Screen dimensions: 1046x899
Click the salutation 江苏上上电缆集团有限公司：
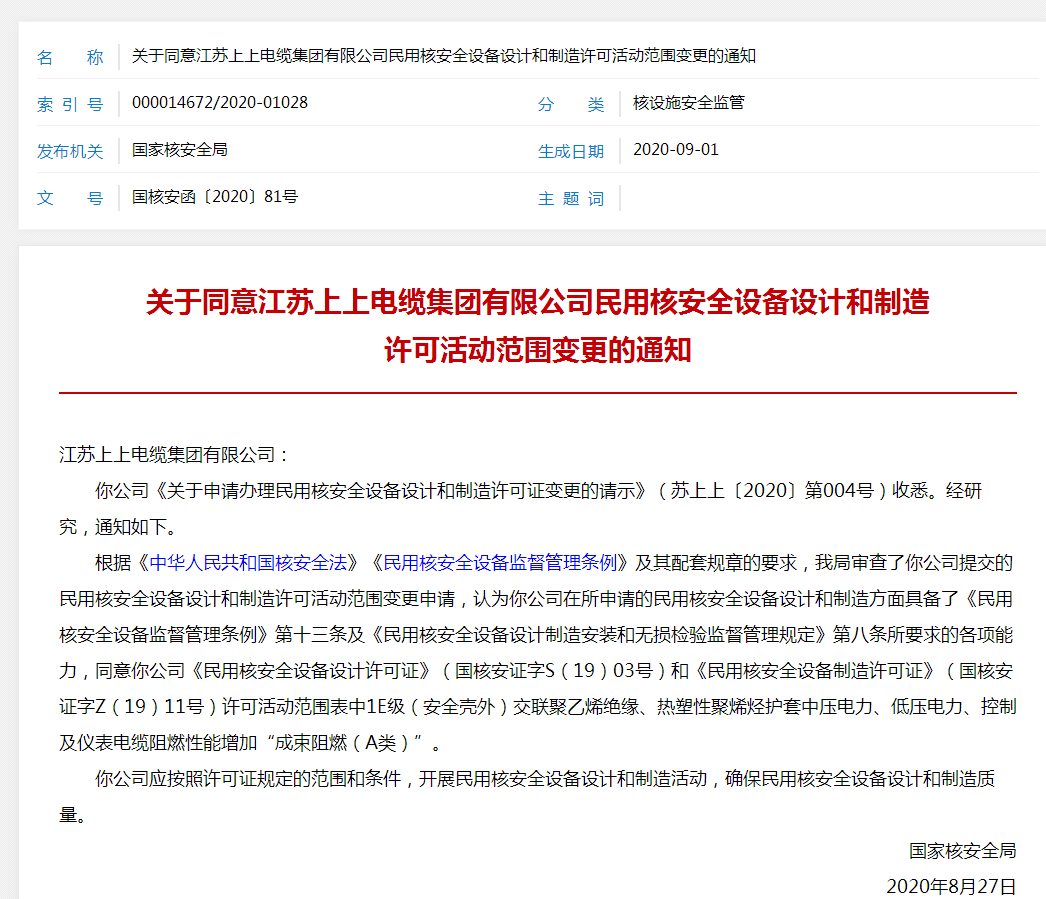(x=174, y=455)
